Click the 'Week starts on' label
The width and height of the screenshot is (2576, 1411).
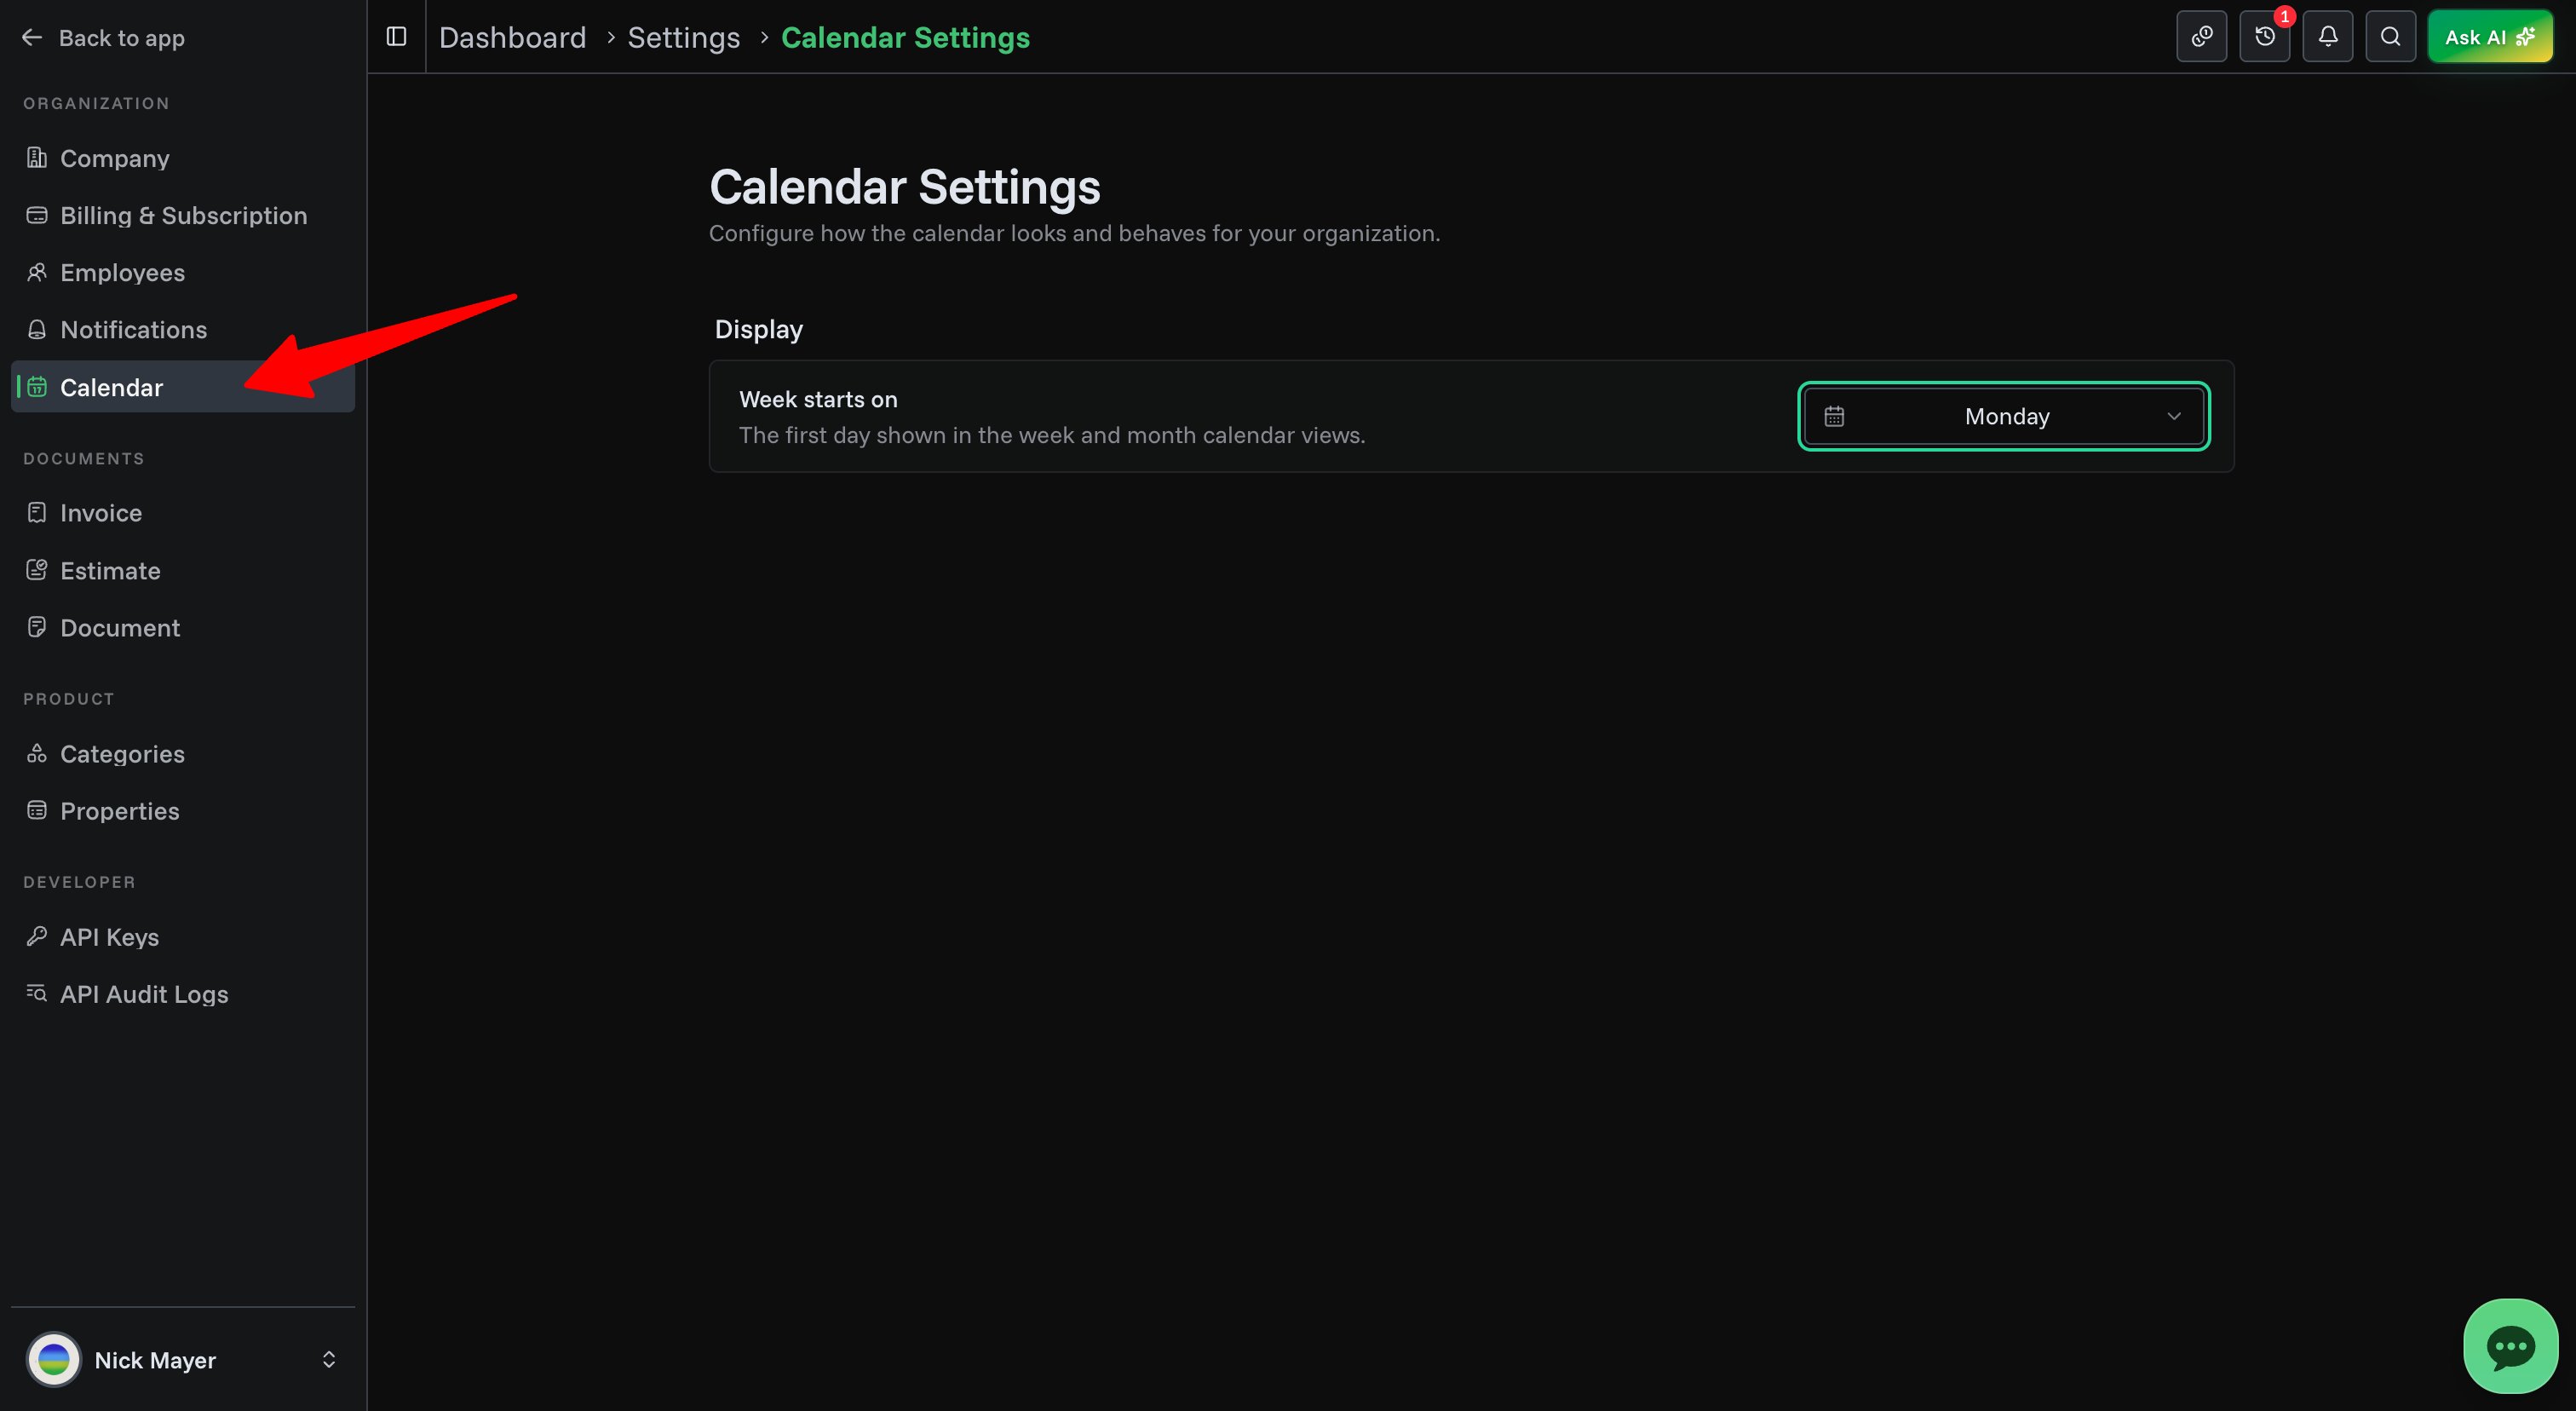pos(818,399)
